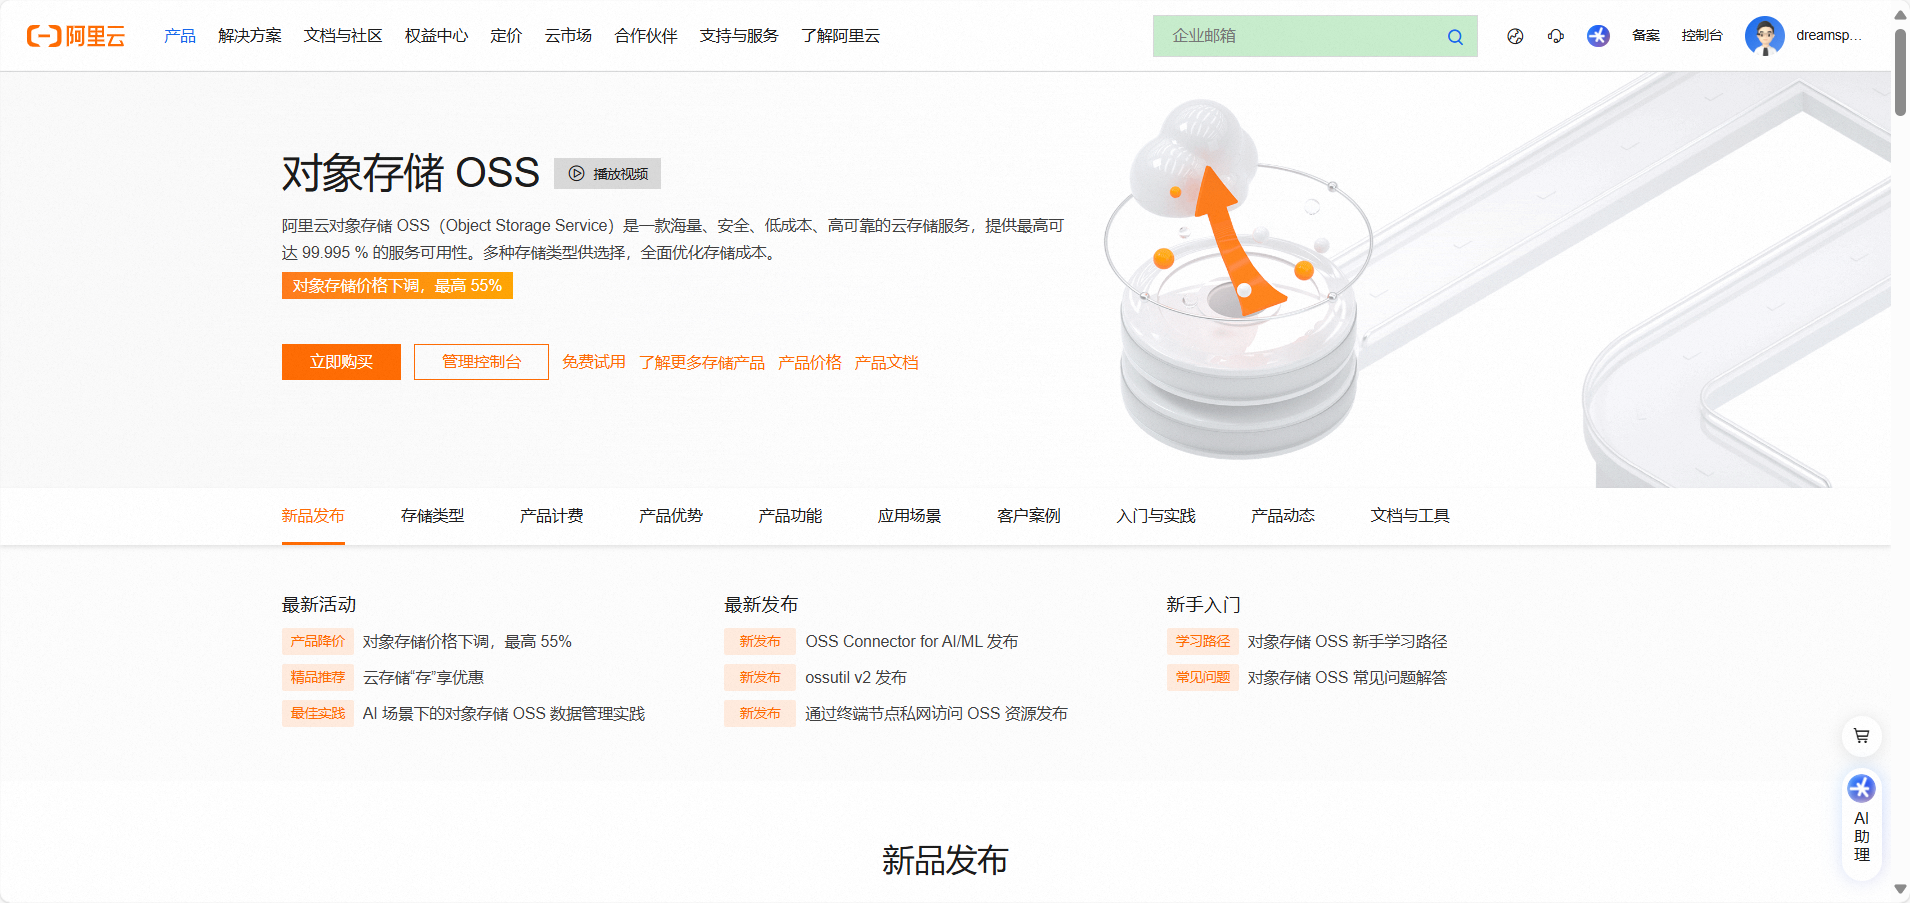Screen dimensions: 1910x903
Task: Open the 免费试用 link
Action: point(593,361)
